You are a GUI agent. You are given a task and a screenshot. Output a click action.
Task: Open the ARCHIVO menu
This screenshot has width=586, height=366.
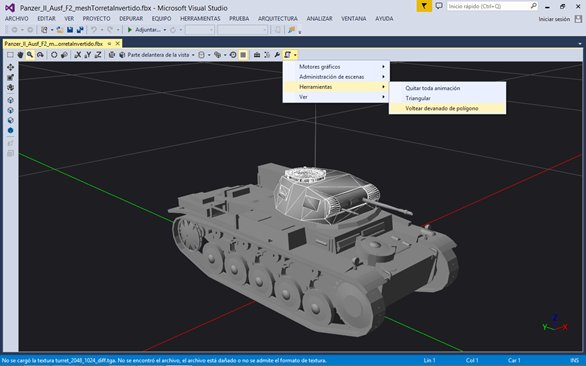tap(16, 18)
